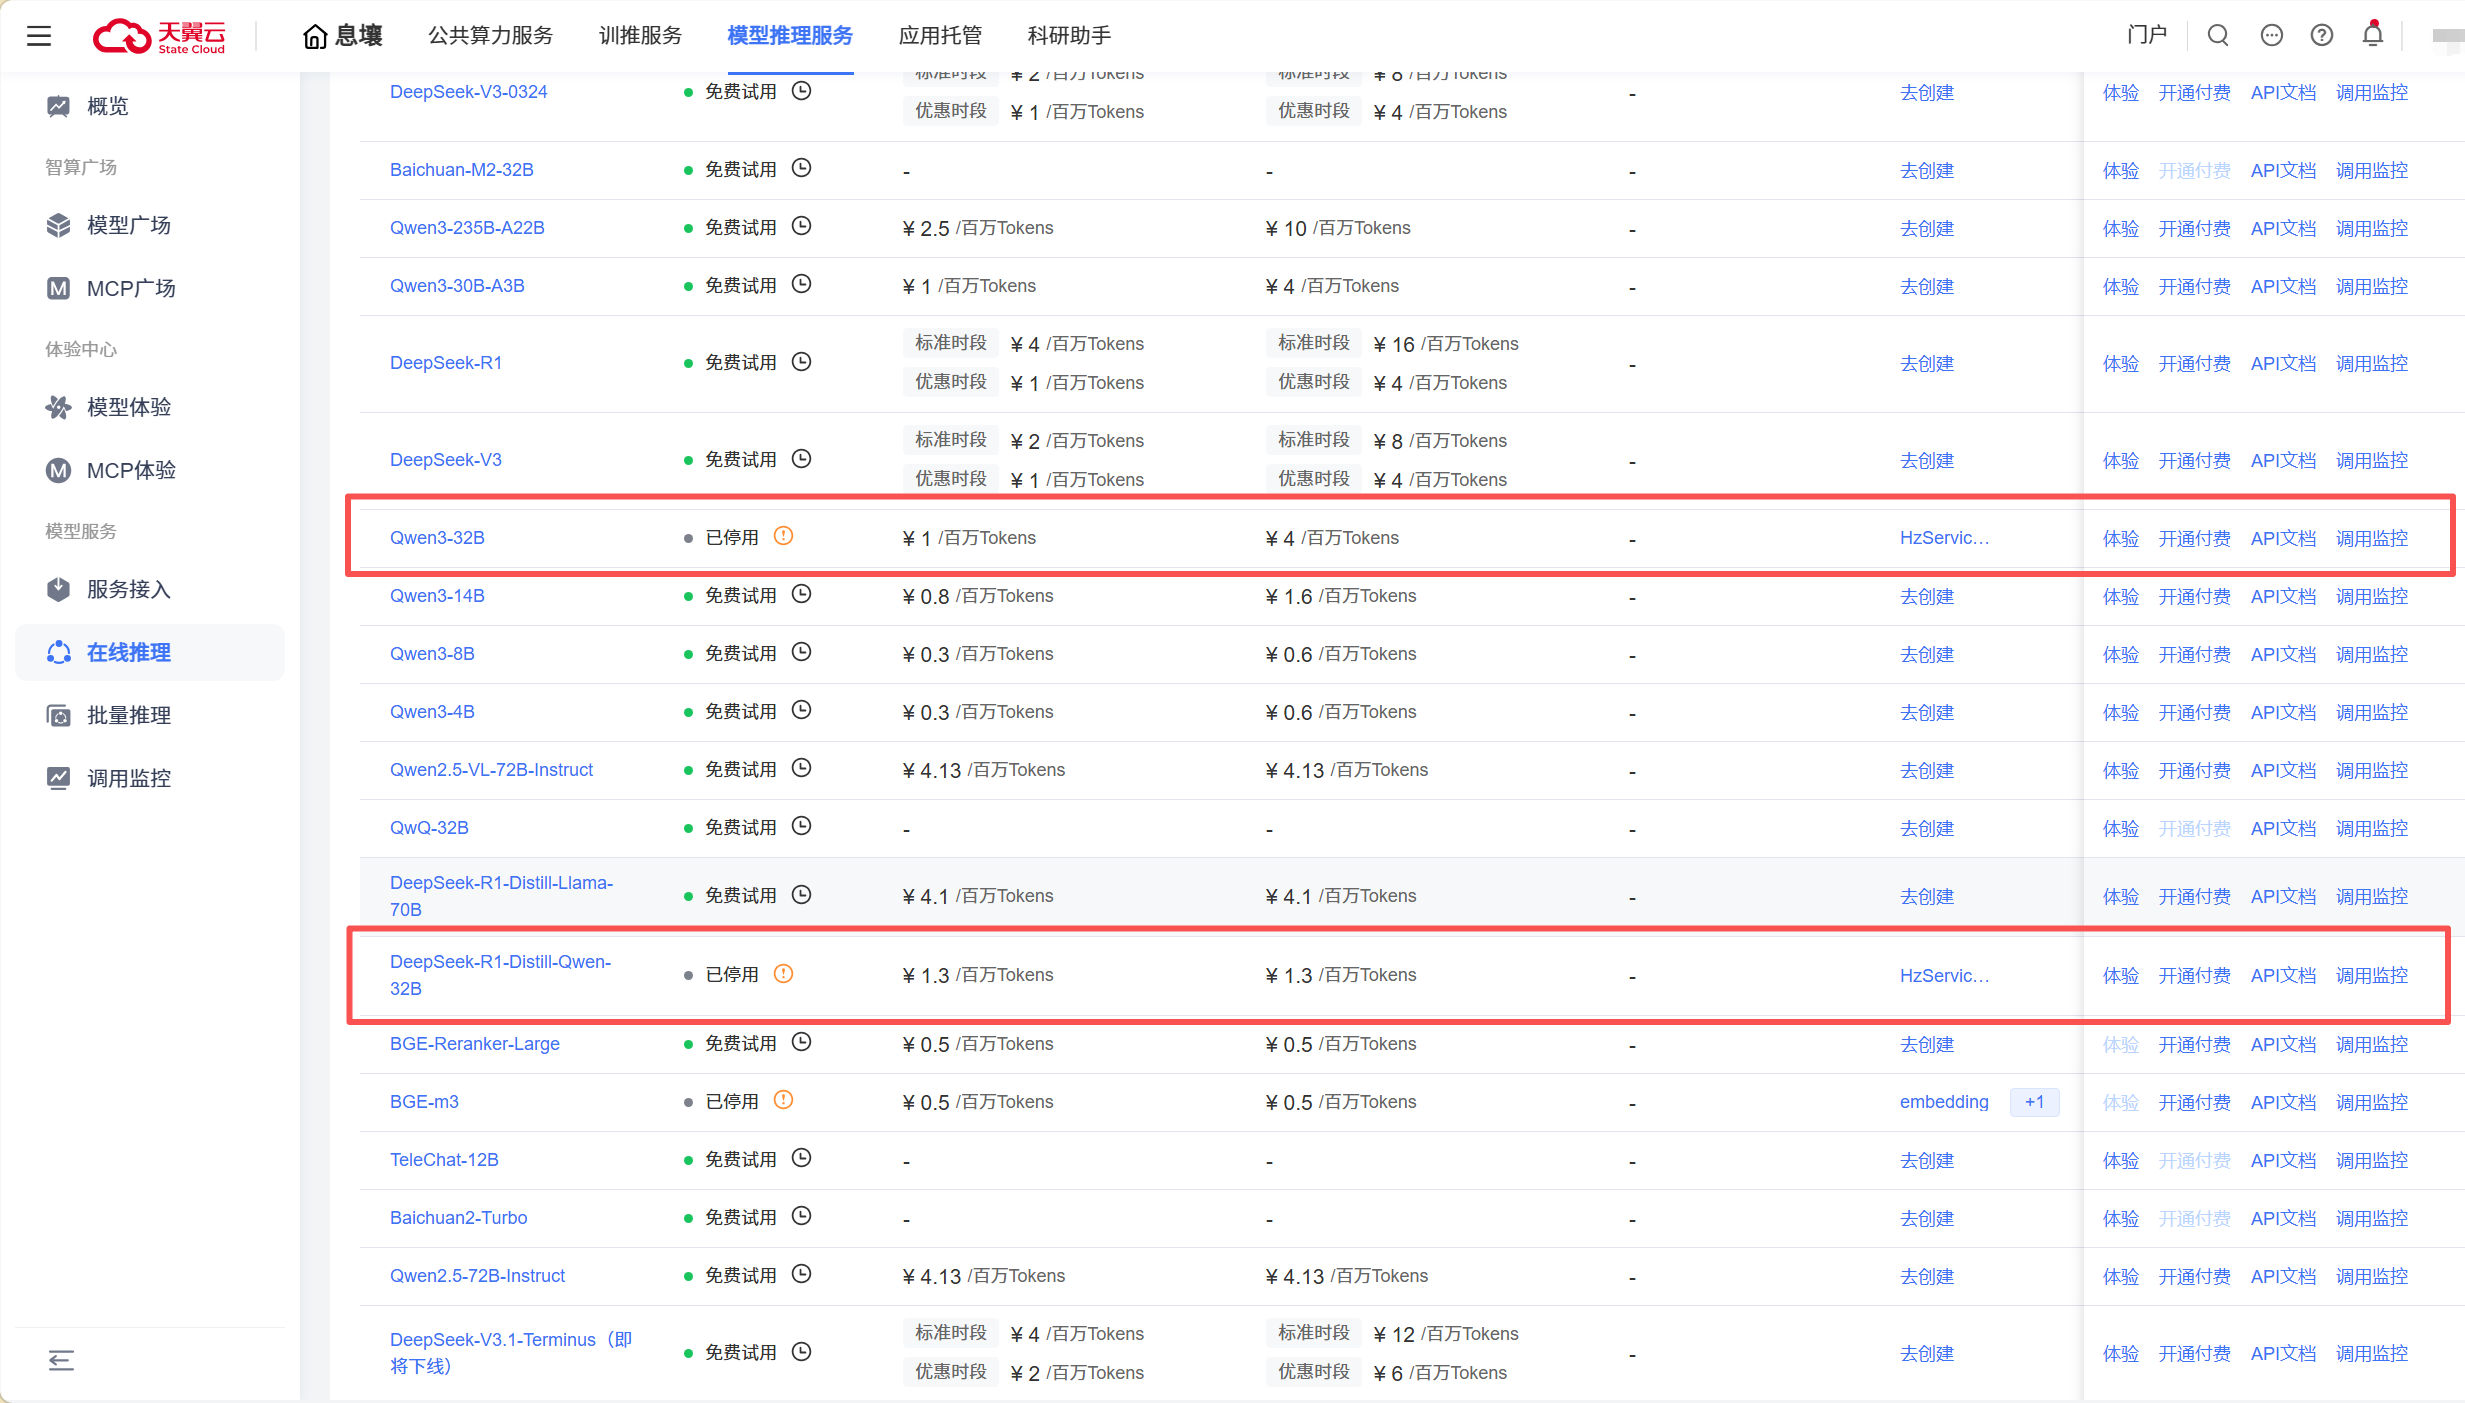The height and width of the screenshot is (1403, 2465).
Task: Open the 门户 portal menu
Action: tap(2146, 36)
